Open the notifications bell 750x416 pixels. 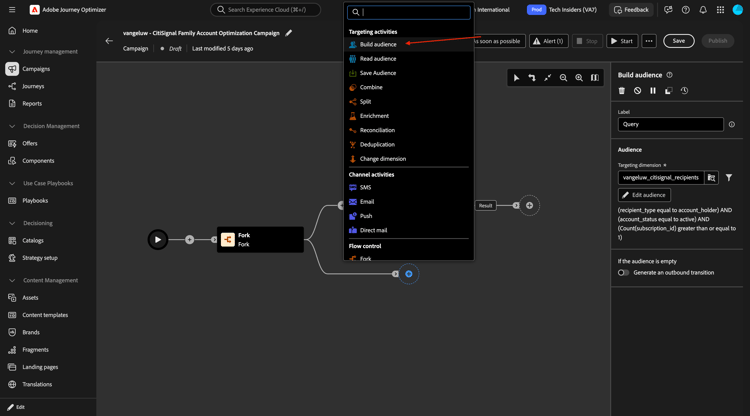703,10
